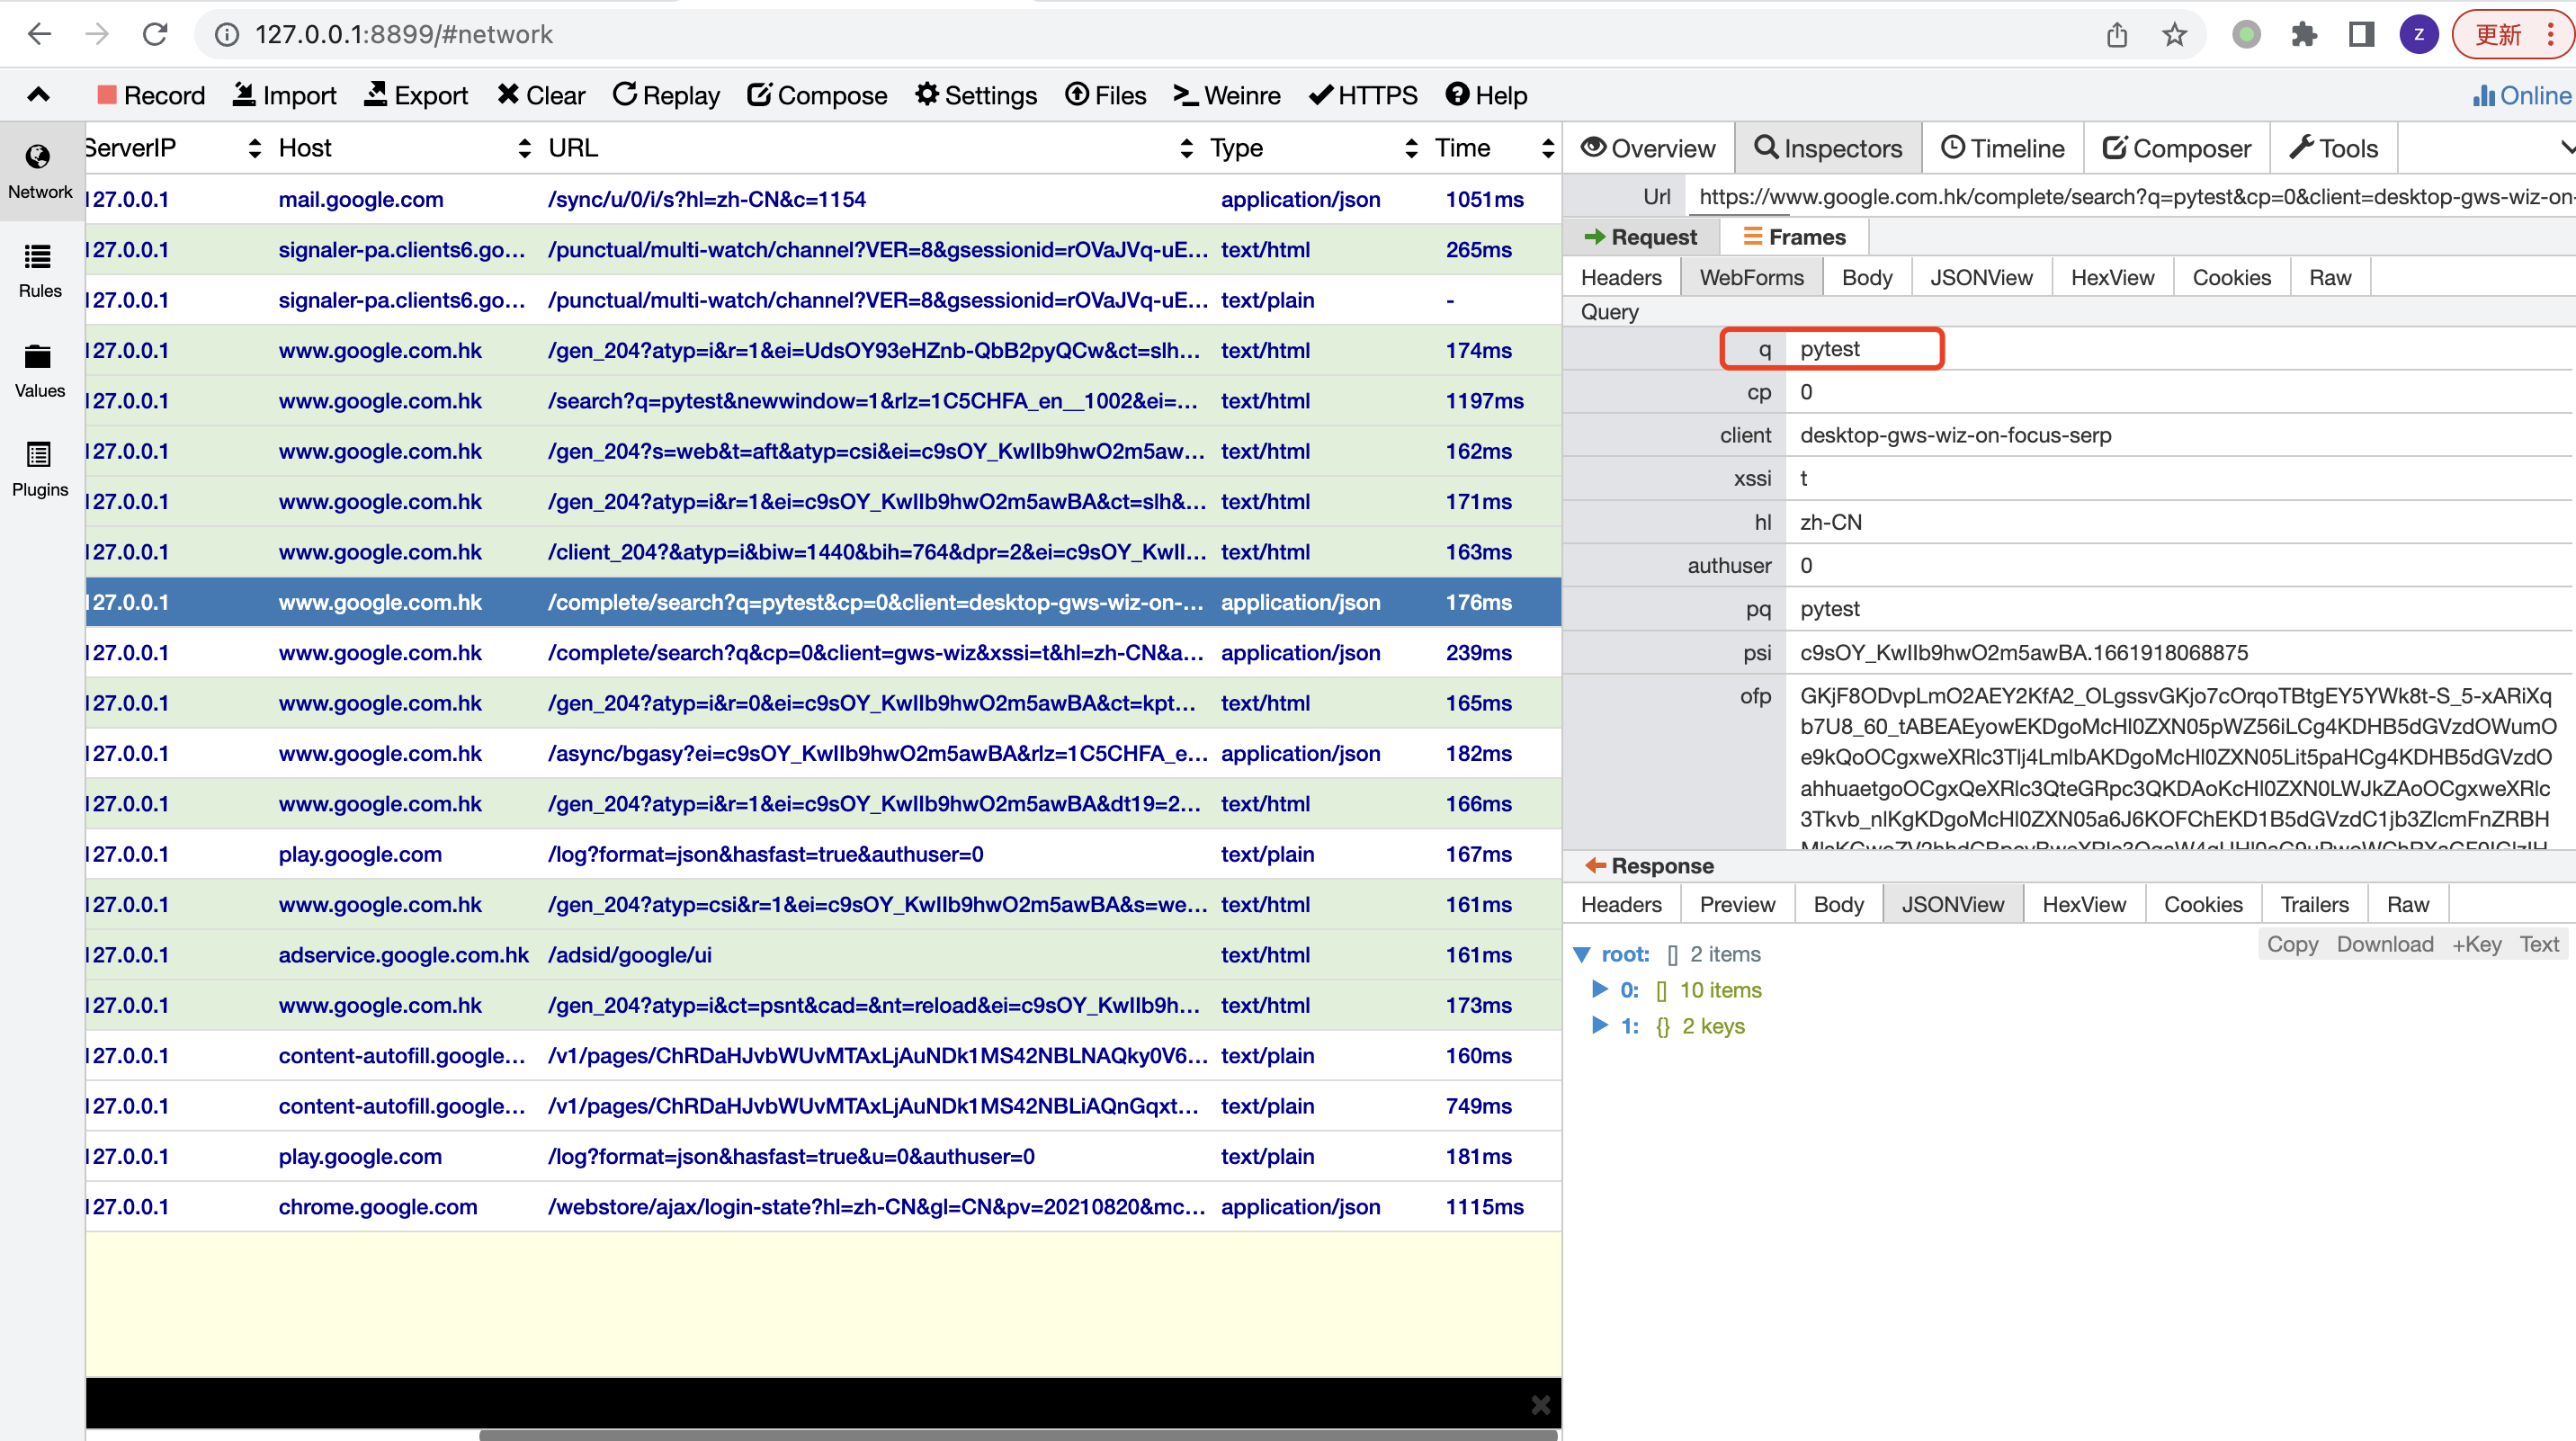Click the Online status indicator
Viewport: 2576px width, 1441px height.
coord(2521,95)
